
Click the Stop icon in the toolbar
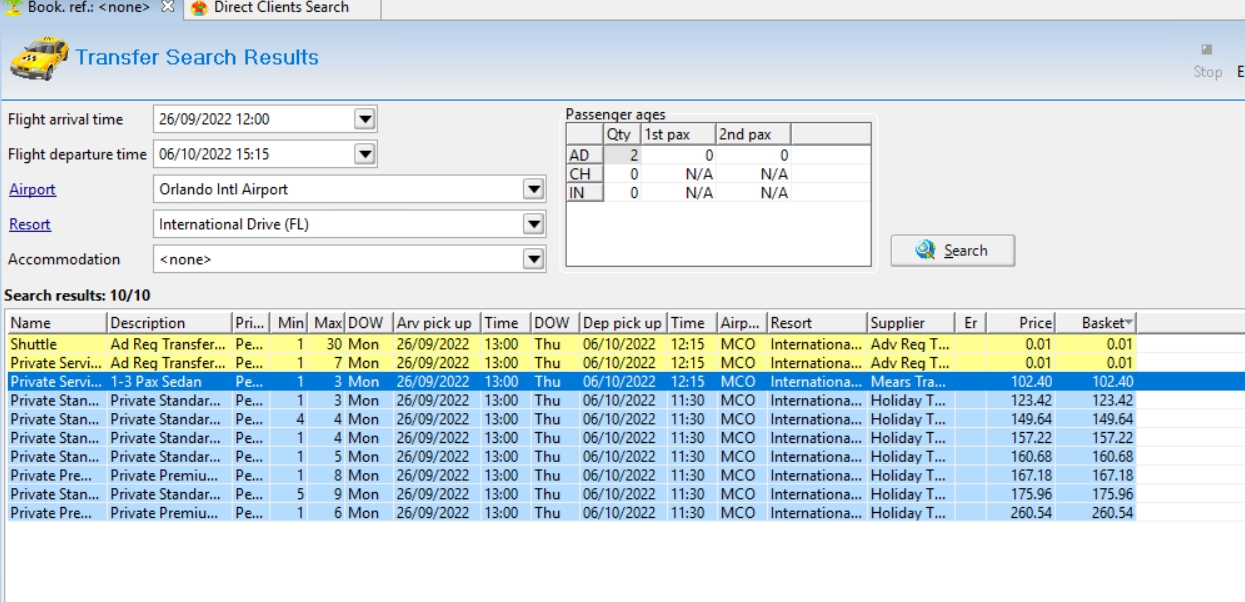(x=1207, y=49)
